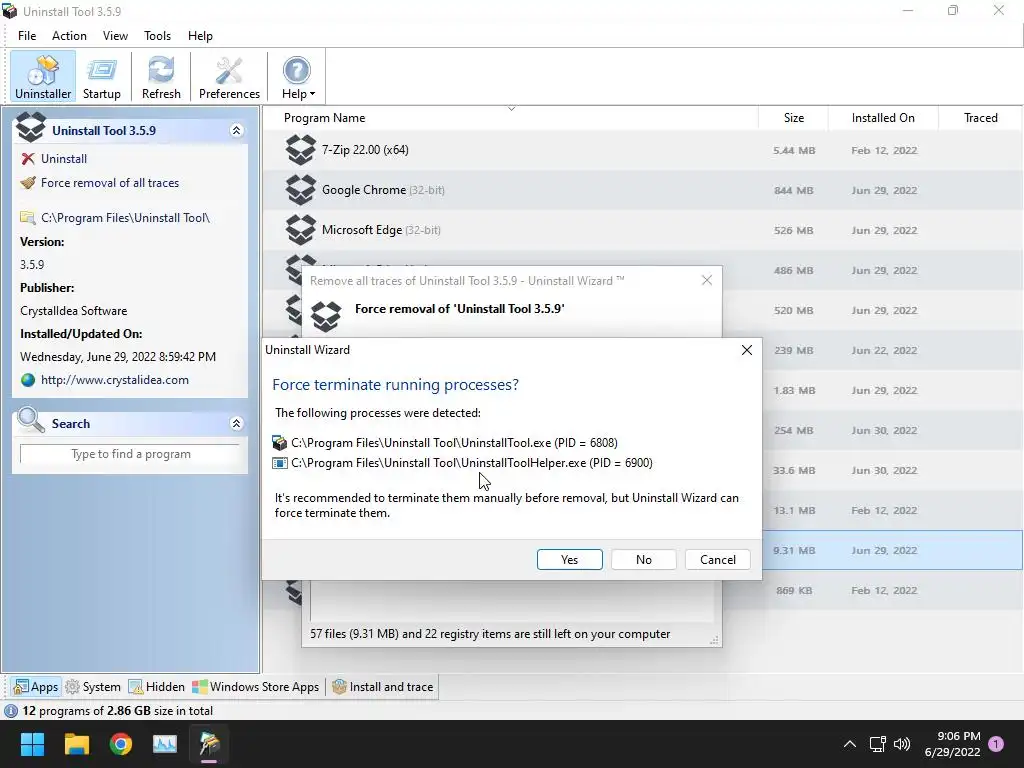The height and width of the screenshot is (768, 1024).
Task: Click the broom icon for force removal
Action: (27, 183)
